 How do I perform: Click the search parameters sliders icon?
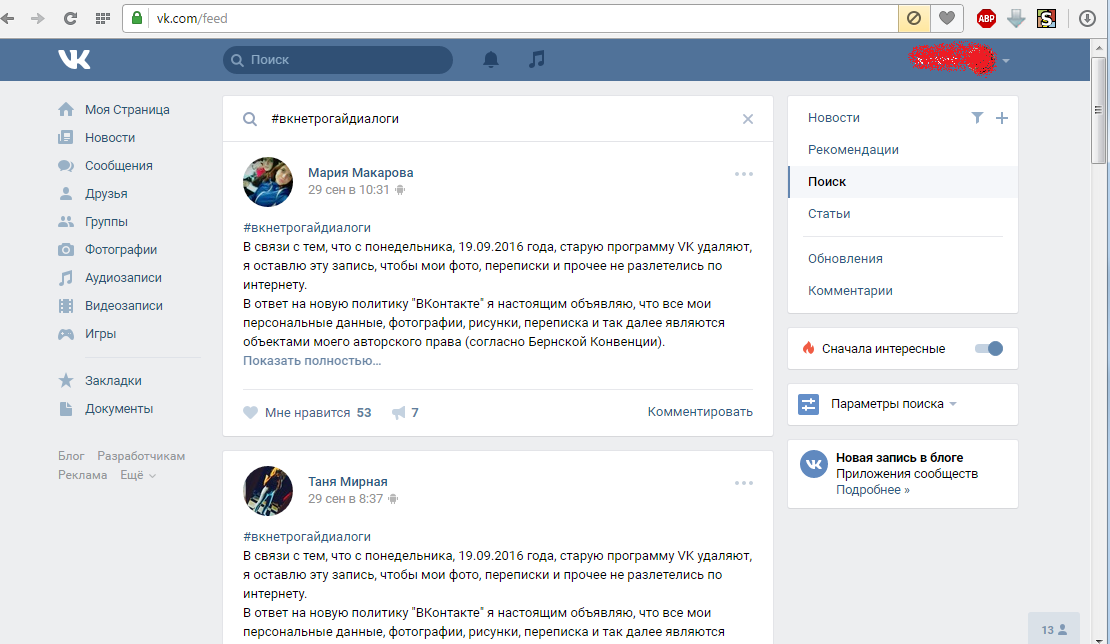click(x=808, y=404)
